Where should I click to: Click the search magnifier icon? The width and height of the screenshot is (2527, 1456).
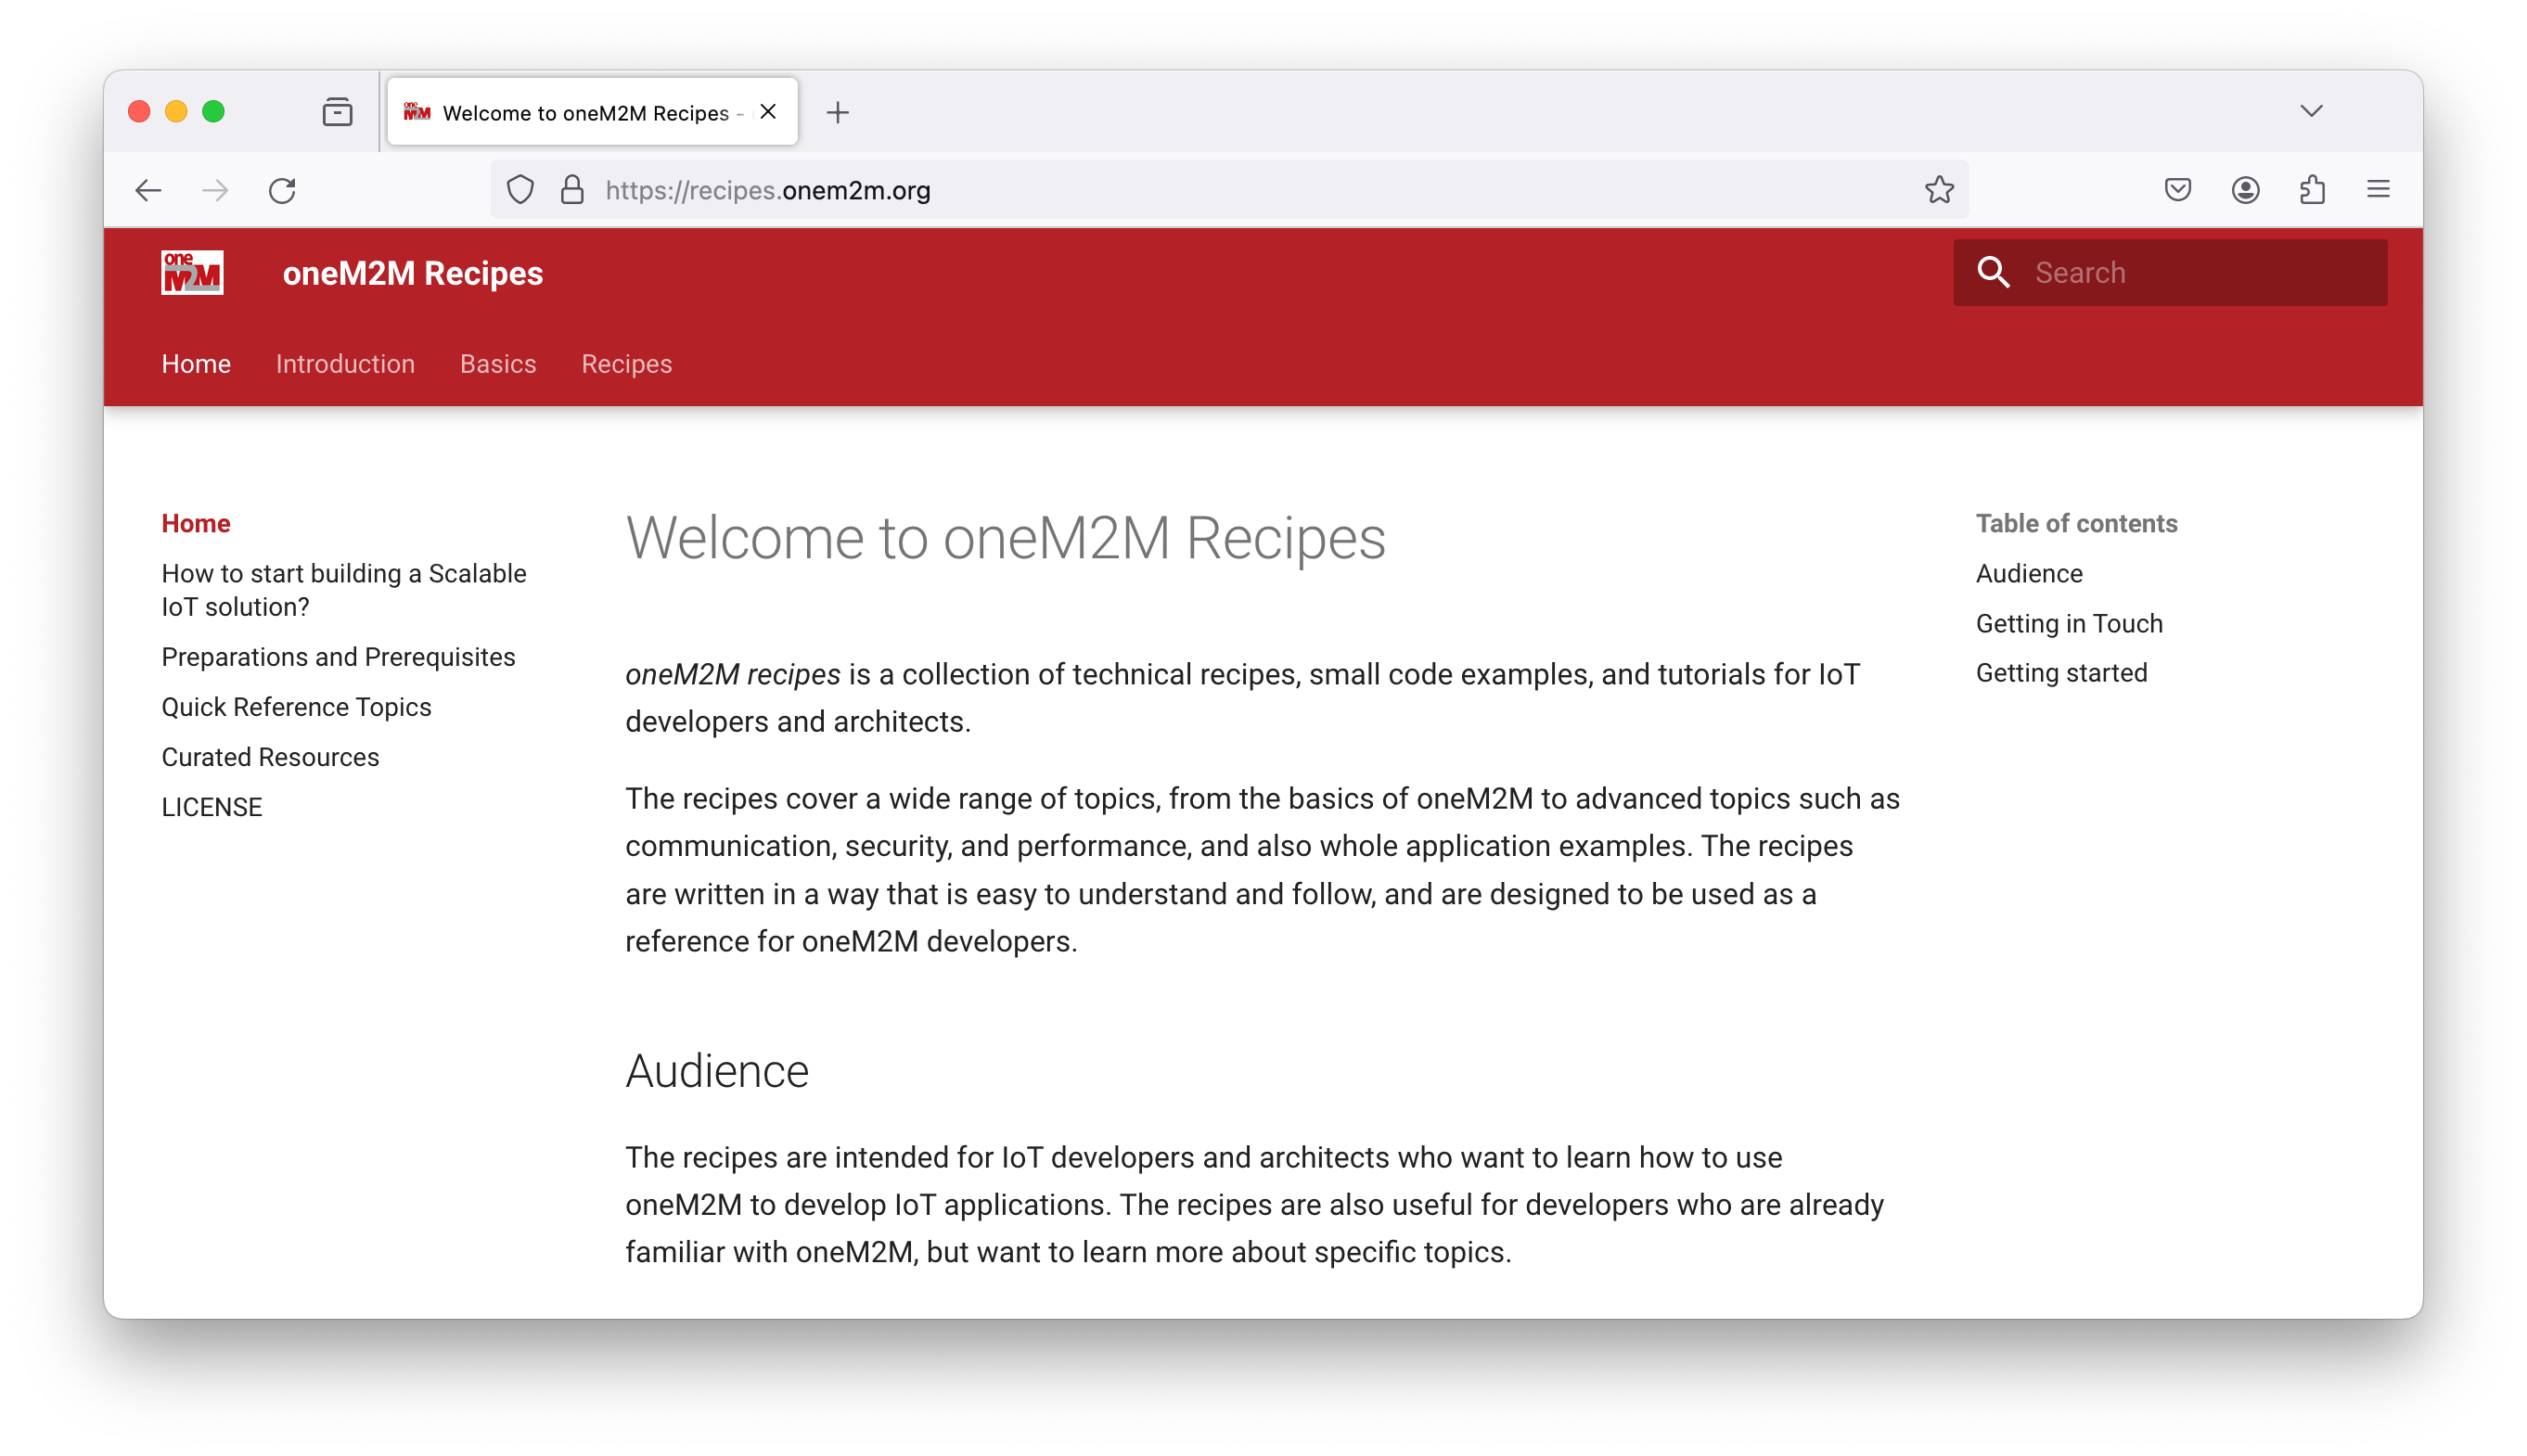coord(1992,272)
